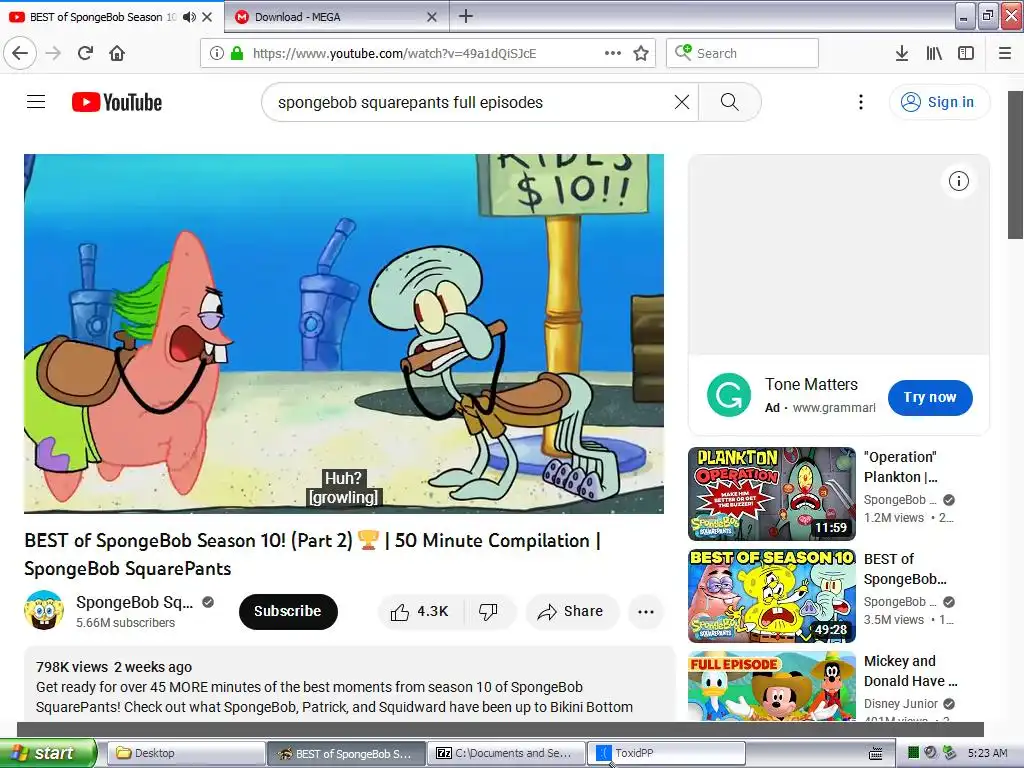
Task: Toggle the Firefox sidebar view
Action: pyautogui.click(x=966, y=53)
